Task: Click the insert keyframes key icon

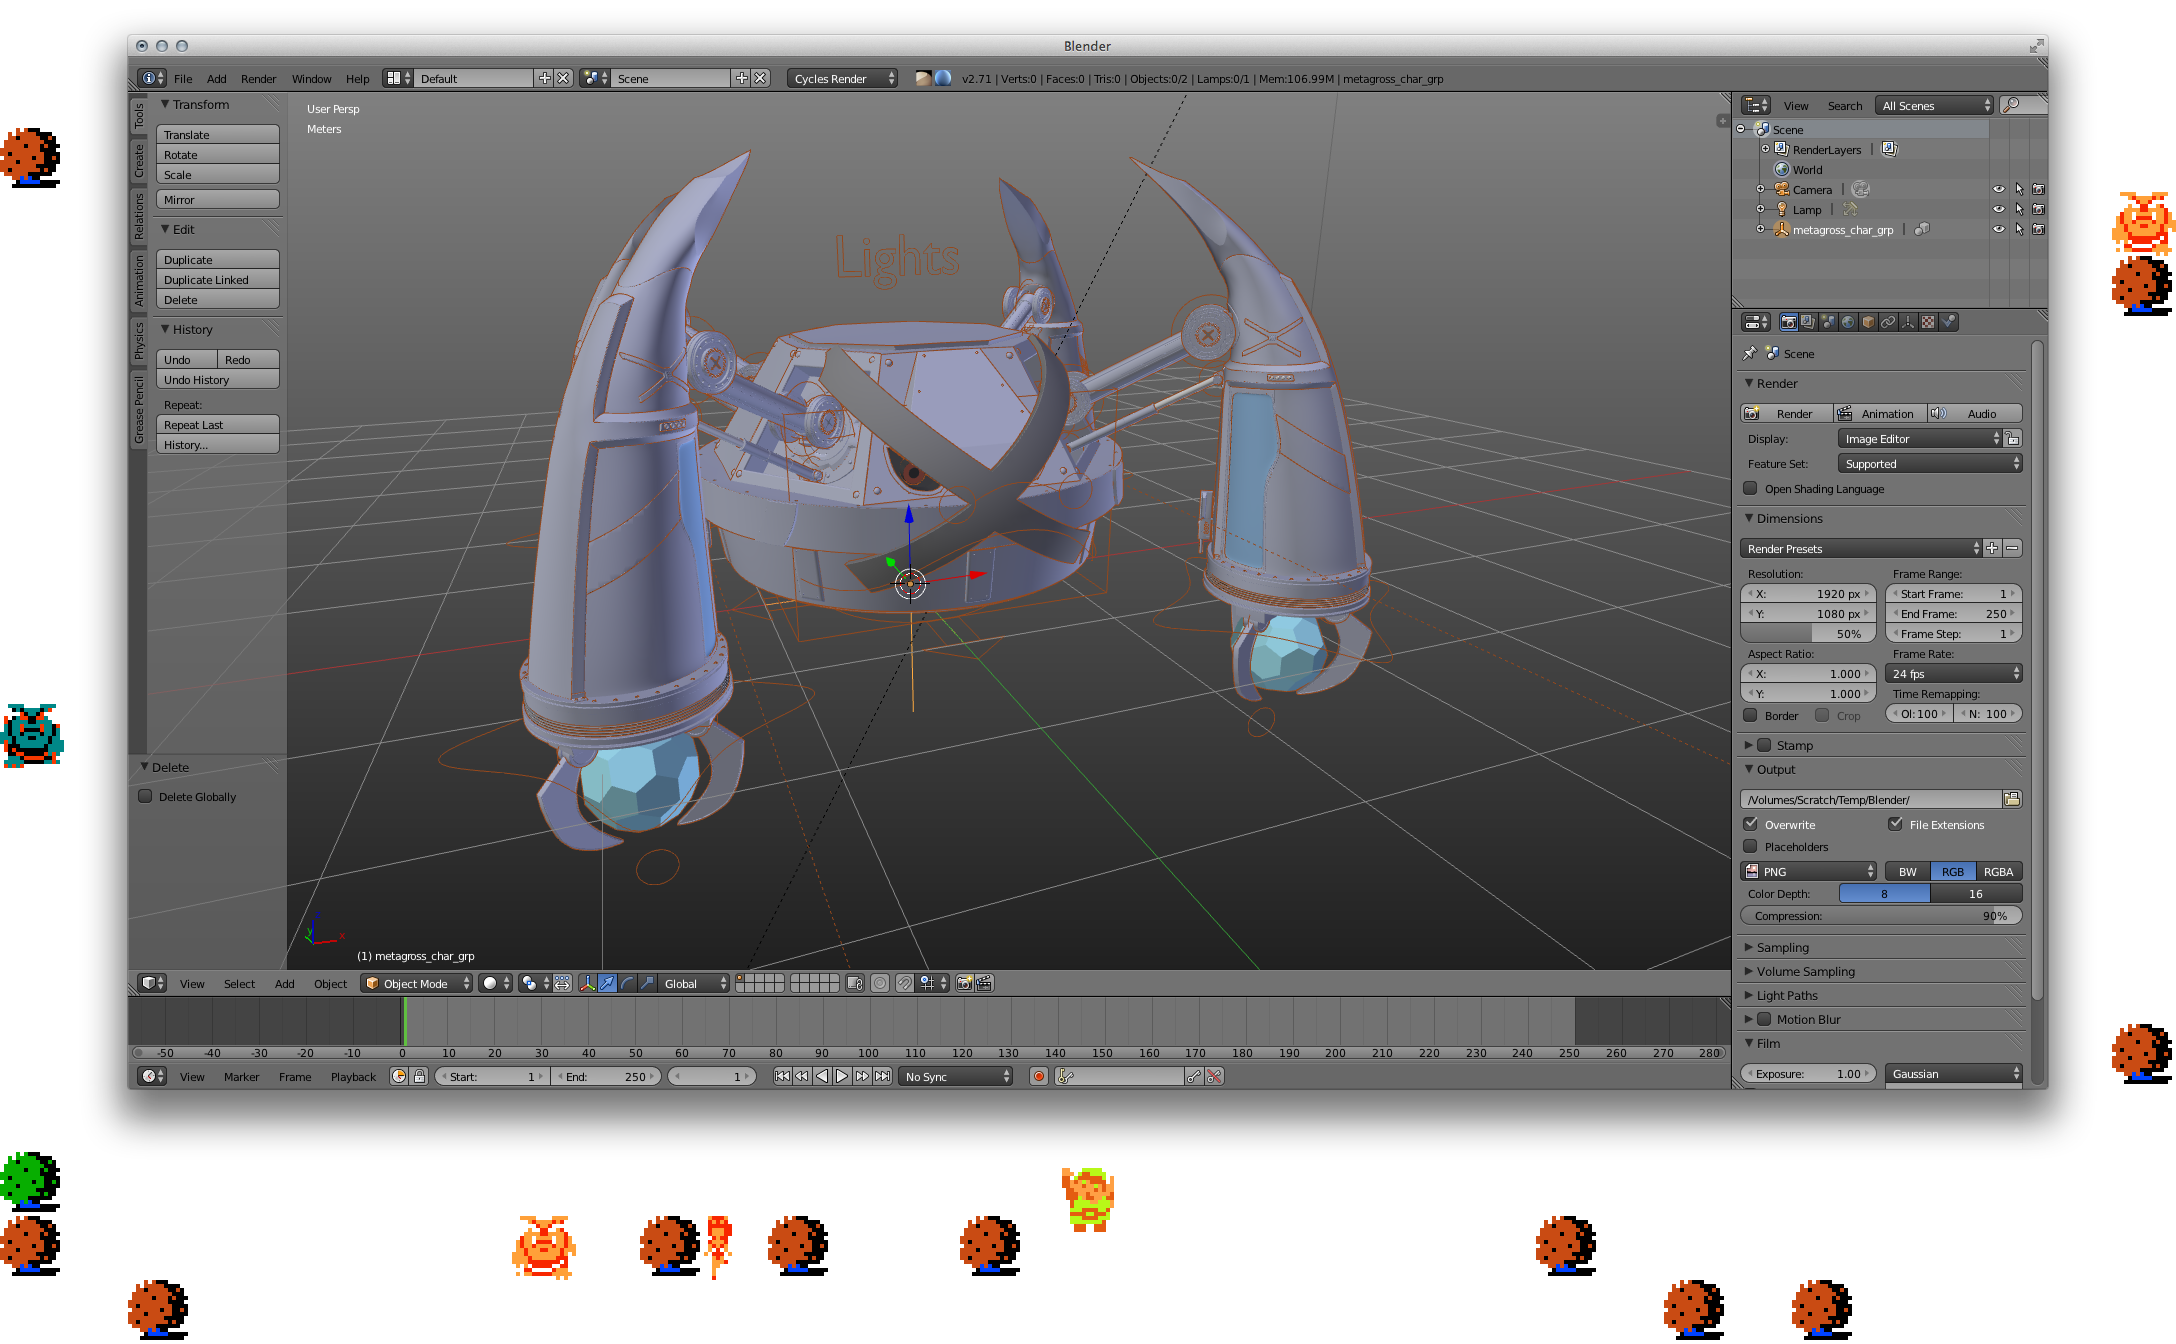Action: point(1194,1076)
